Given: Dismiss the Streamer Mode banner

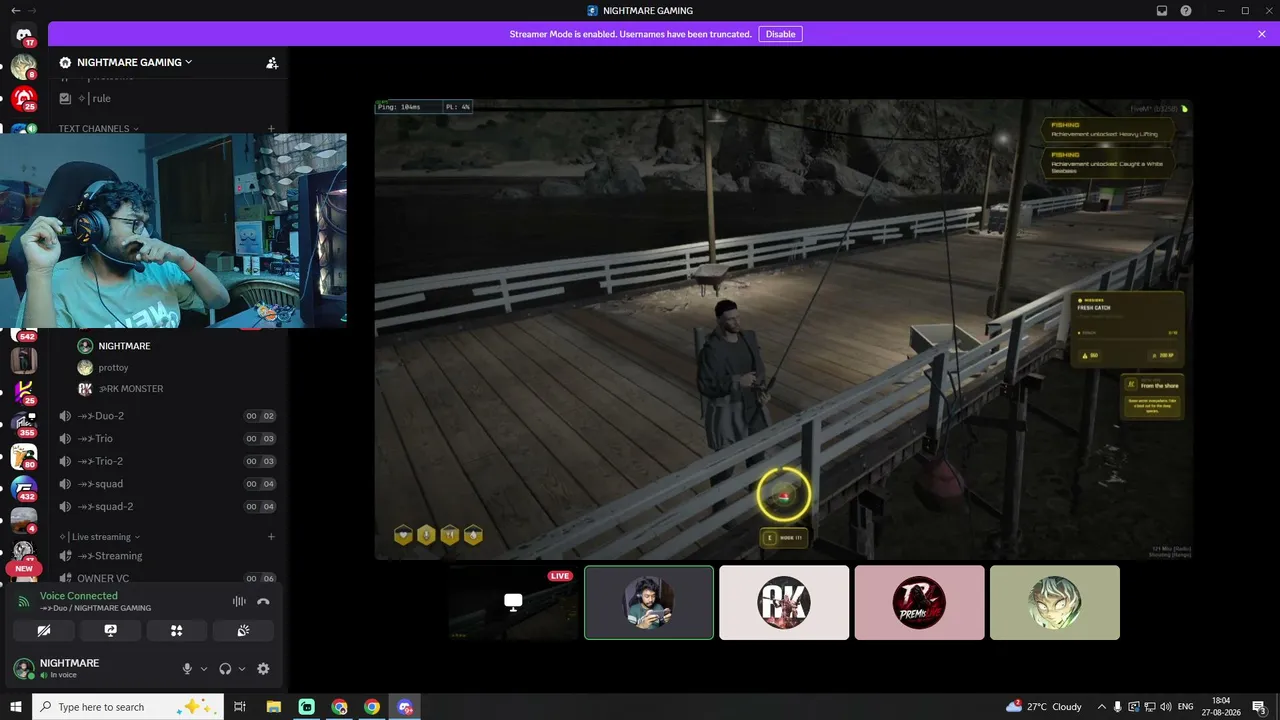Looking at the screenshot, I should [1262, 34].
